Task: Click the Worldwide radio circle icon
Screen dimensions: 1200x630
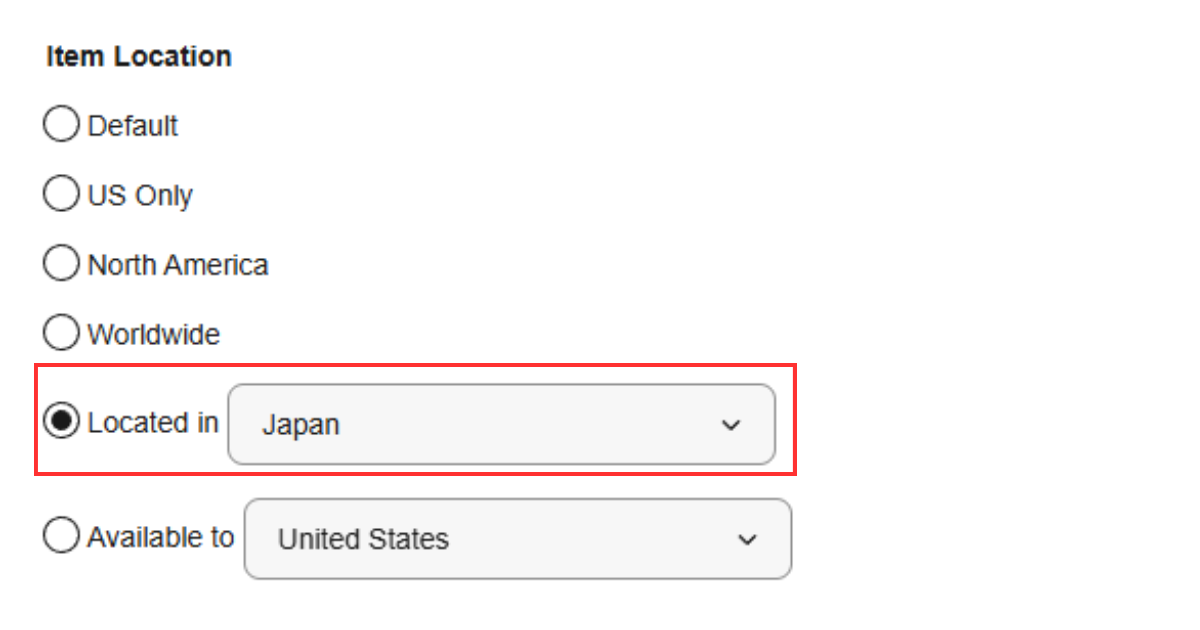Action: [x=60, y=332]
